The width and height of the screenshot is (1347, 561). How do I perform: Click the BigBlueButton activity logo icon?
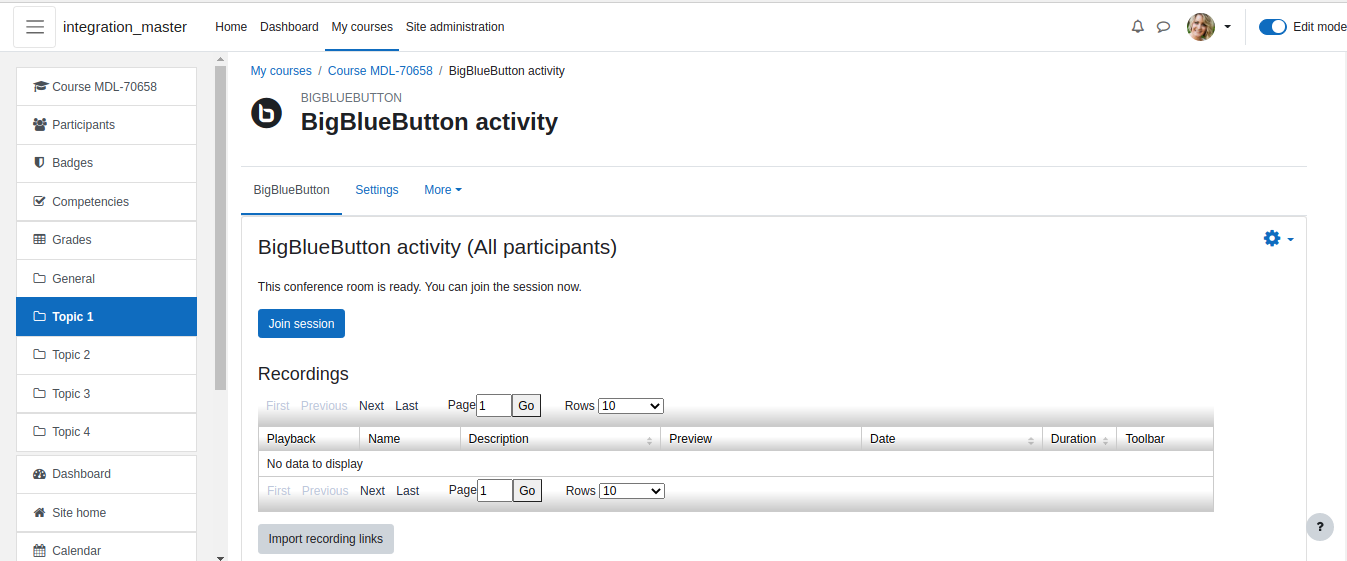(266, 114)
